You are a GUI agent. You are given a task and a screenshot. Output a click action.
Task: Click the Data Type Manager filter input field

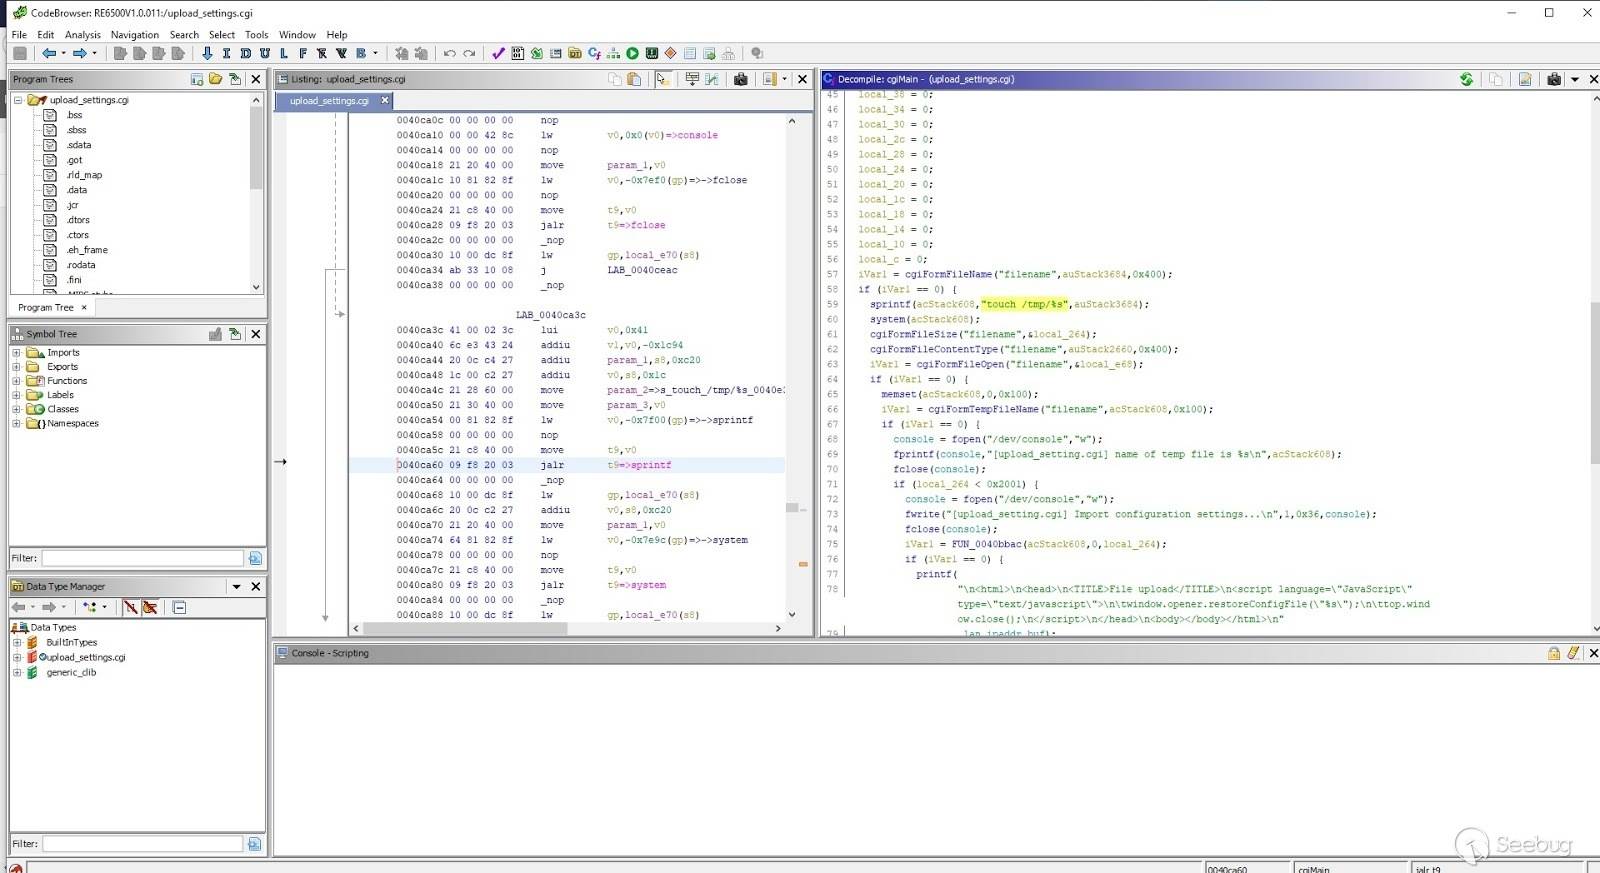(x=142, y=844)
